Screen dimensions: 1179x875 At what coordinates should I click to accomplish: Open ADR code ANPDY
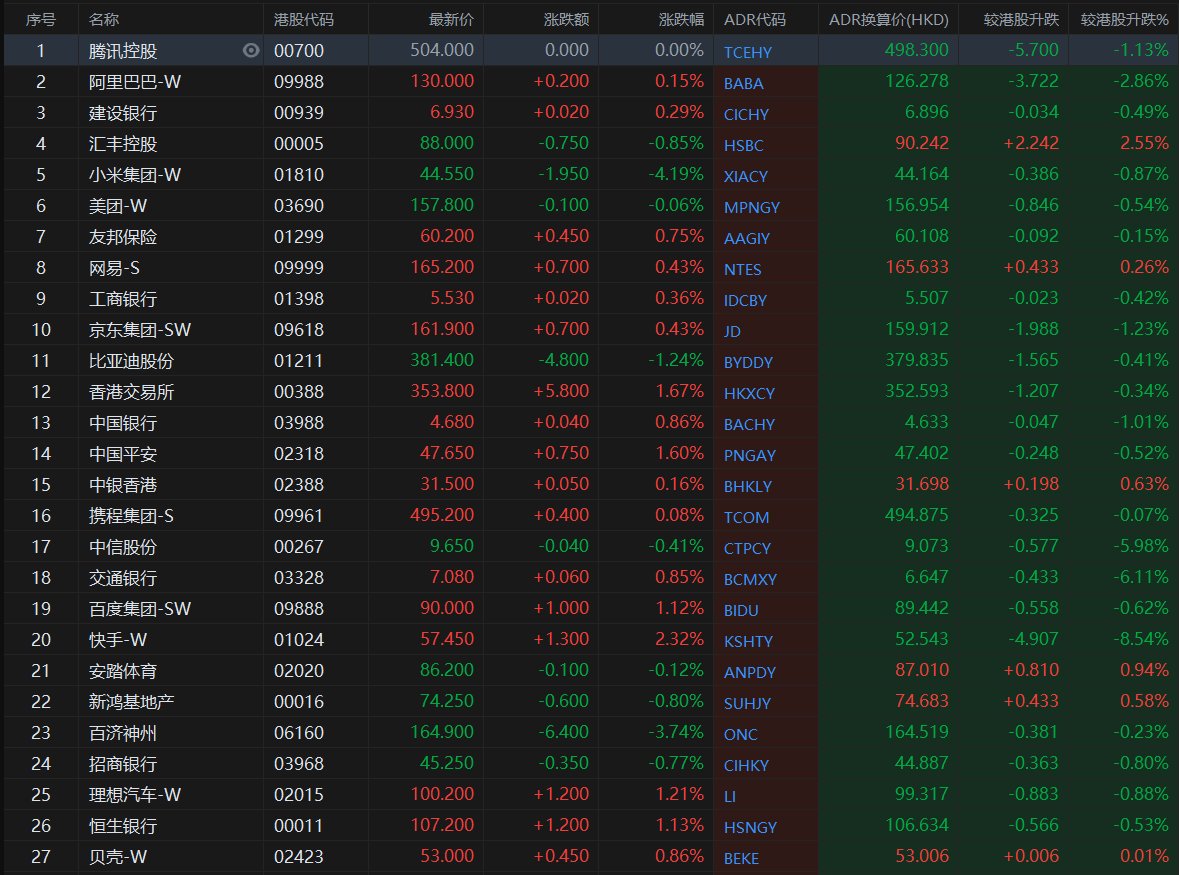pos(750,672)
